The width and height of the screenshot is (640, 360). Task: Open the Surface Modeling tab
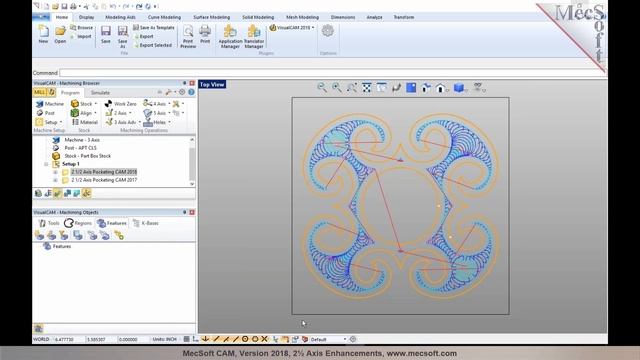(x=211, y=17)
